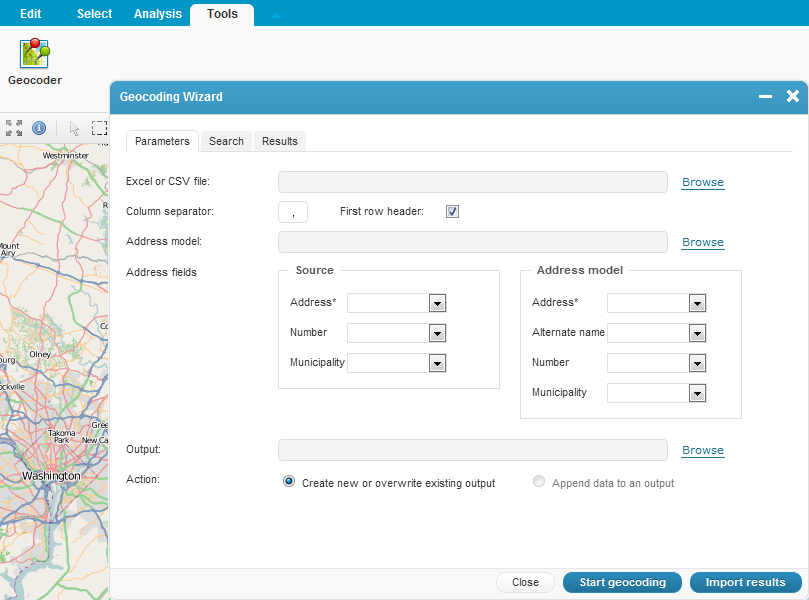809x600 pixels.
Task: Uncheck the First row header checkbox
Action: click(x=452, y=211)
